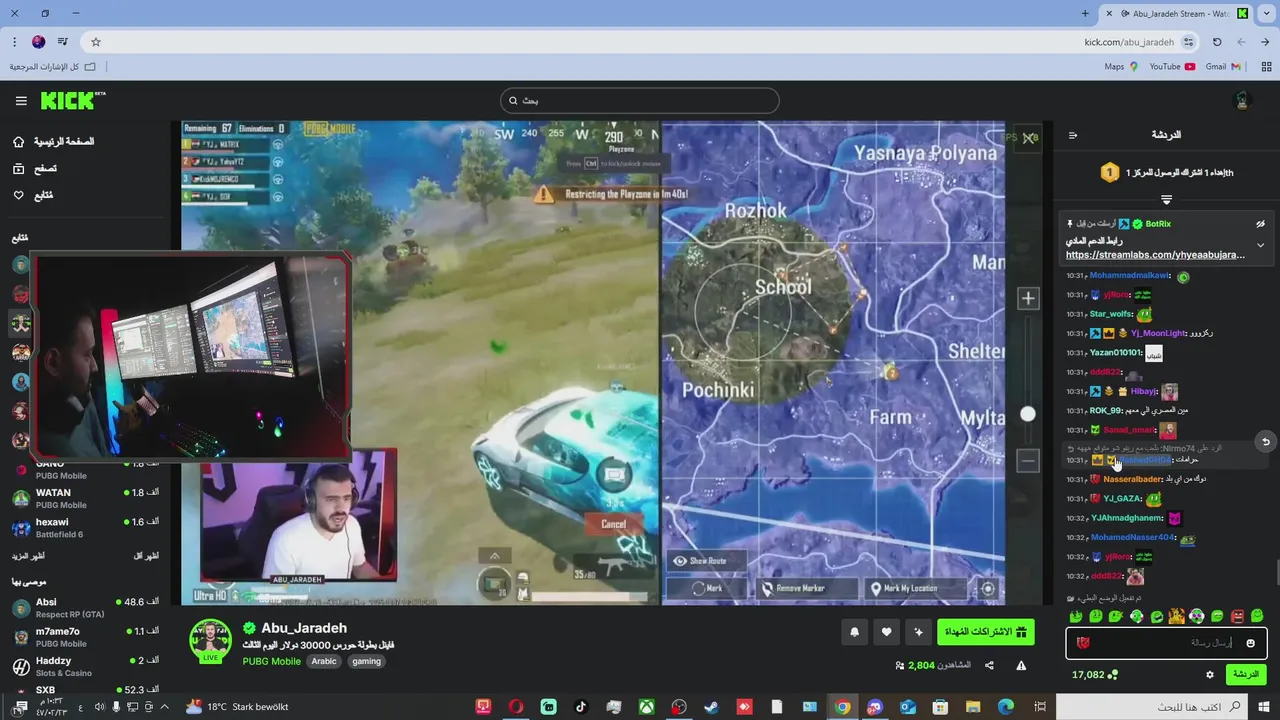Open the Xbox taskbar icon

click(x=647, y=707)
